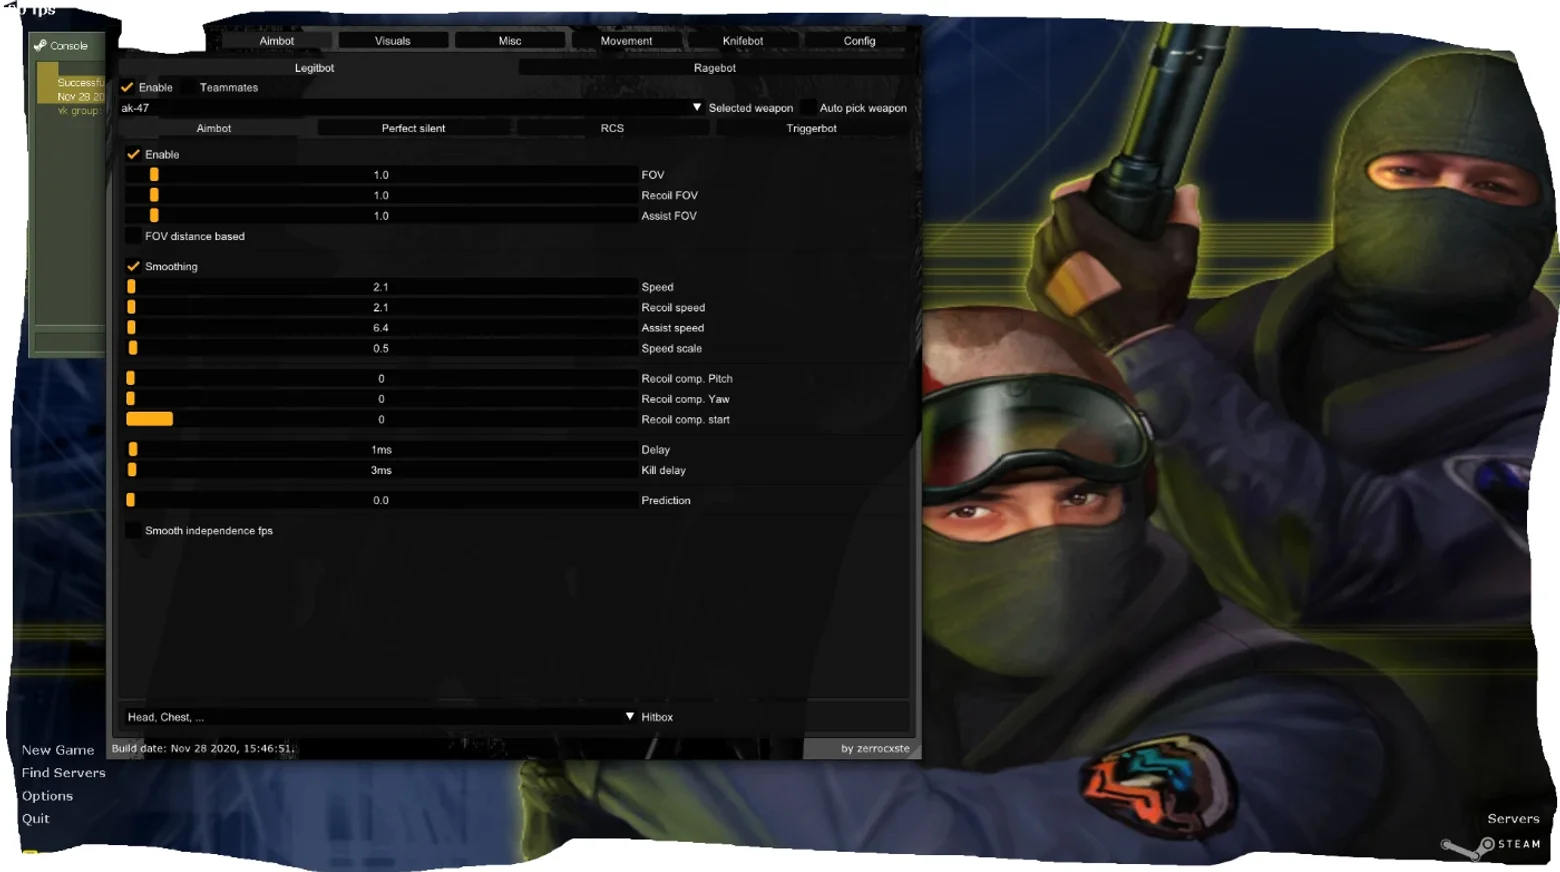Click the Prediction slider
1560x872 pixels.
point(381,501)
